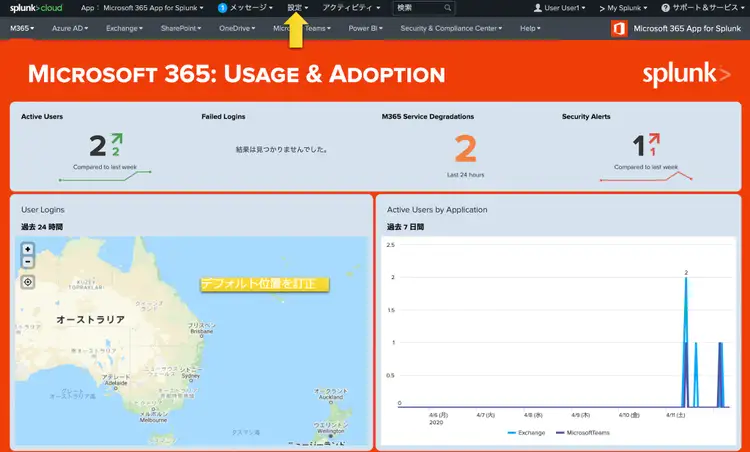750x452 pixels.
Task: Click the splunk>cloud logo
Action: click(36, 8)
